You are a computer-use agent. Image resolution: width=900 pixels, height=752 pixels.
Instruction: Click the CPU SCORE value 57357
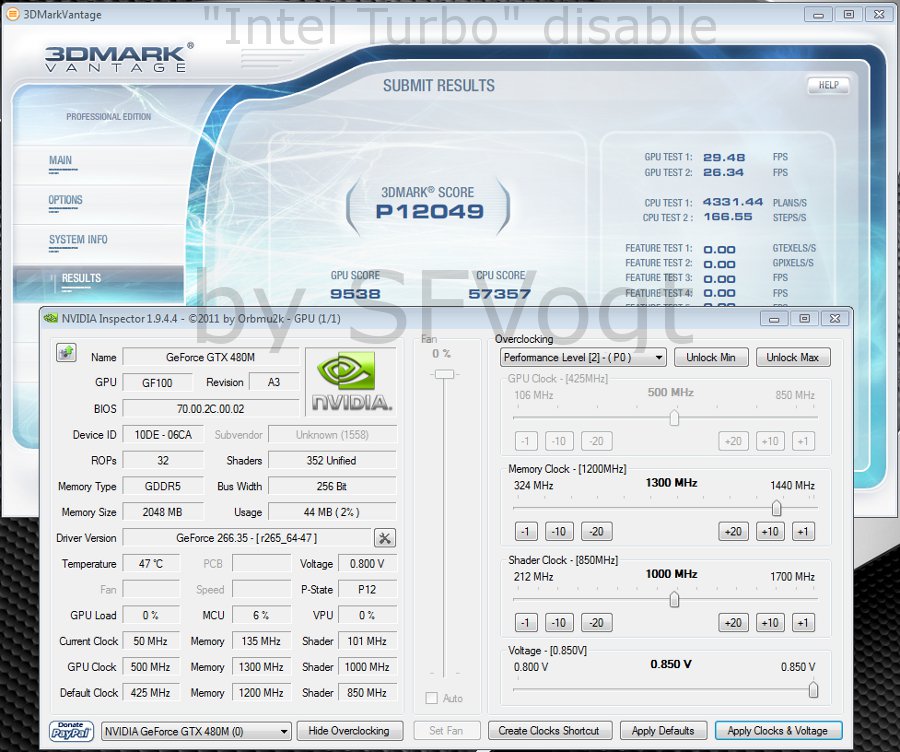click(499, 294)
